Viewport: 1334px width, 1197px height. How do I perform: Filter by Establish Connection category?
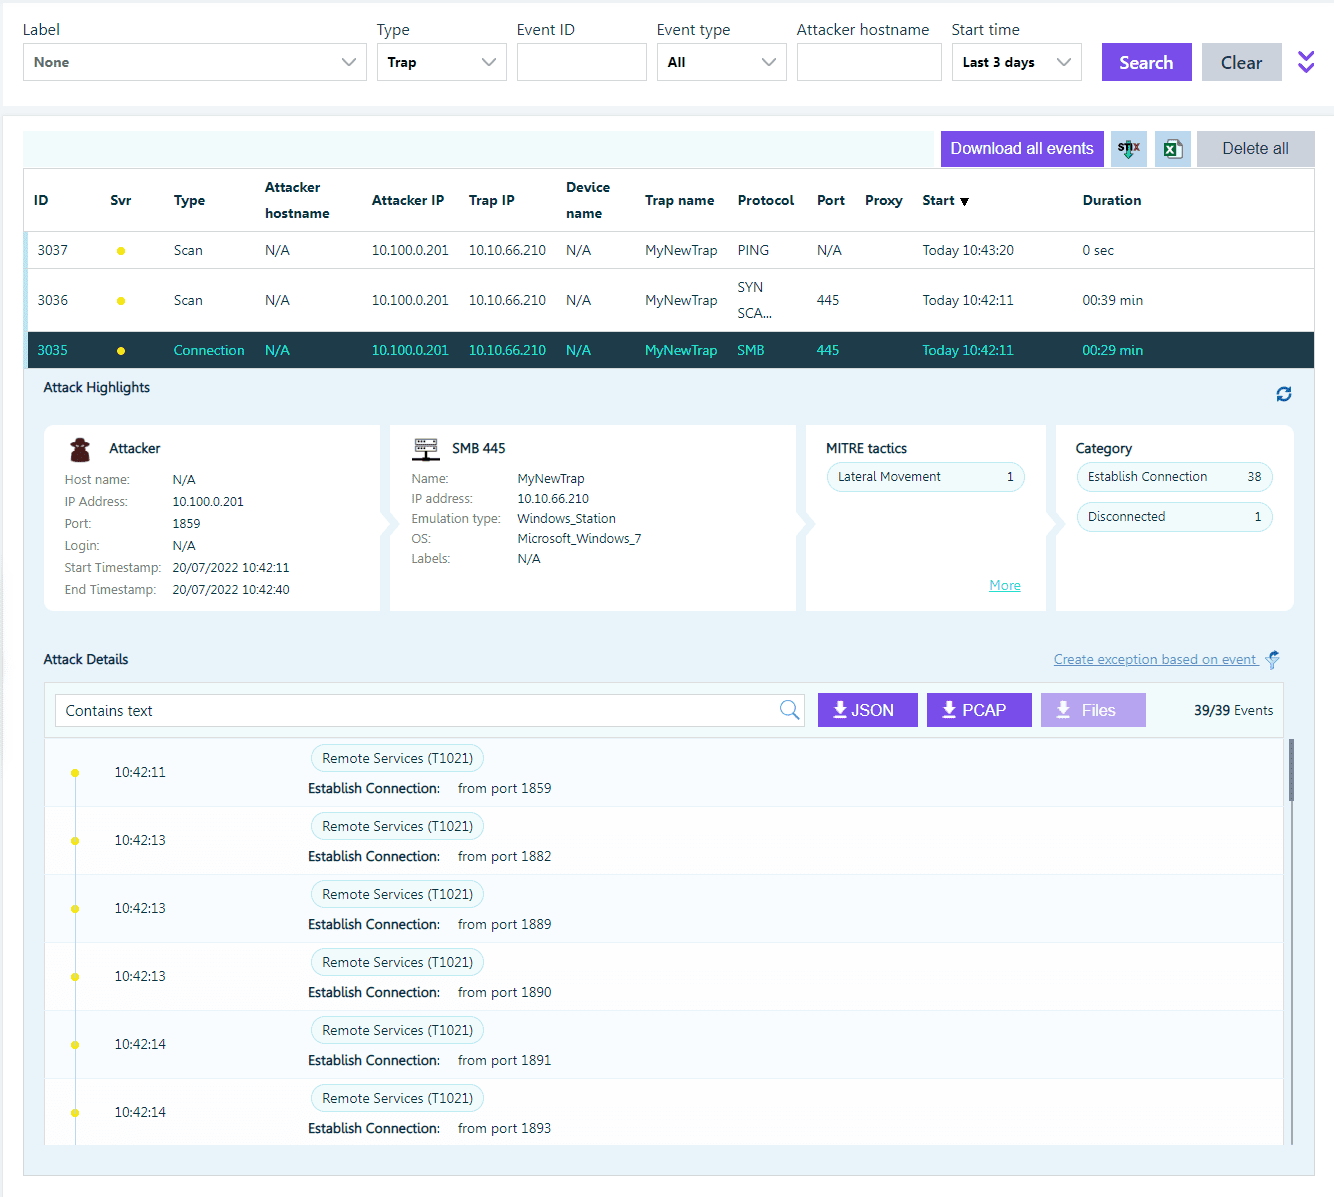(x=1173, y=477)
